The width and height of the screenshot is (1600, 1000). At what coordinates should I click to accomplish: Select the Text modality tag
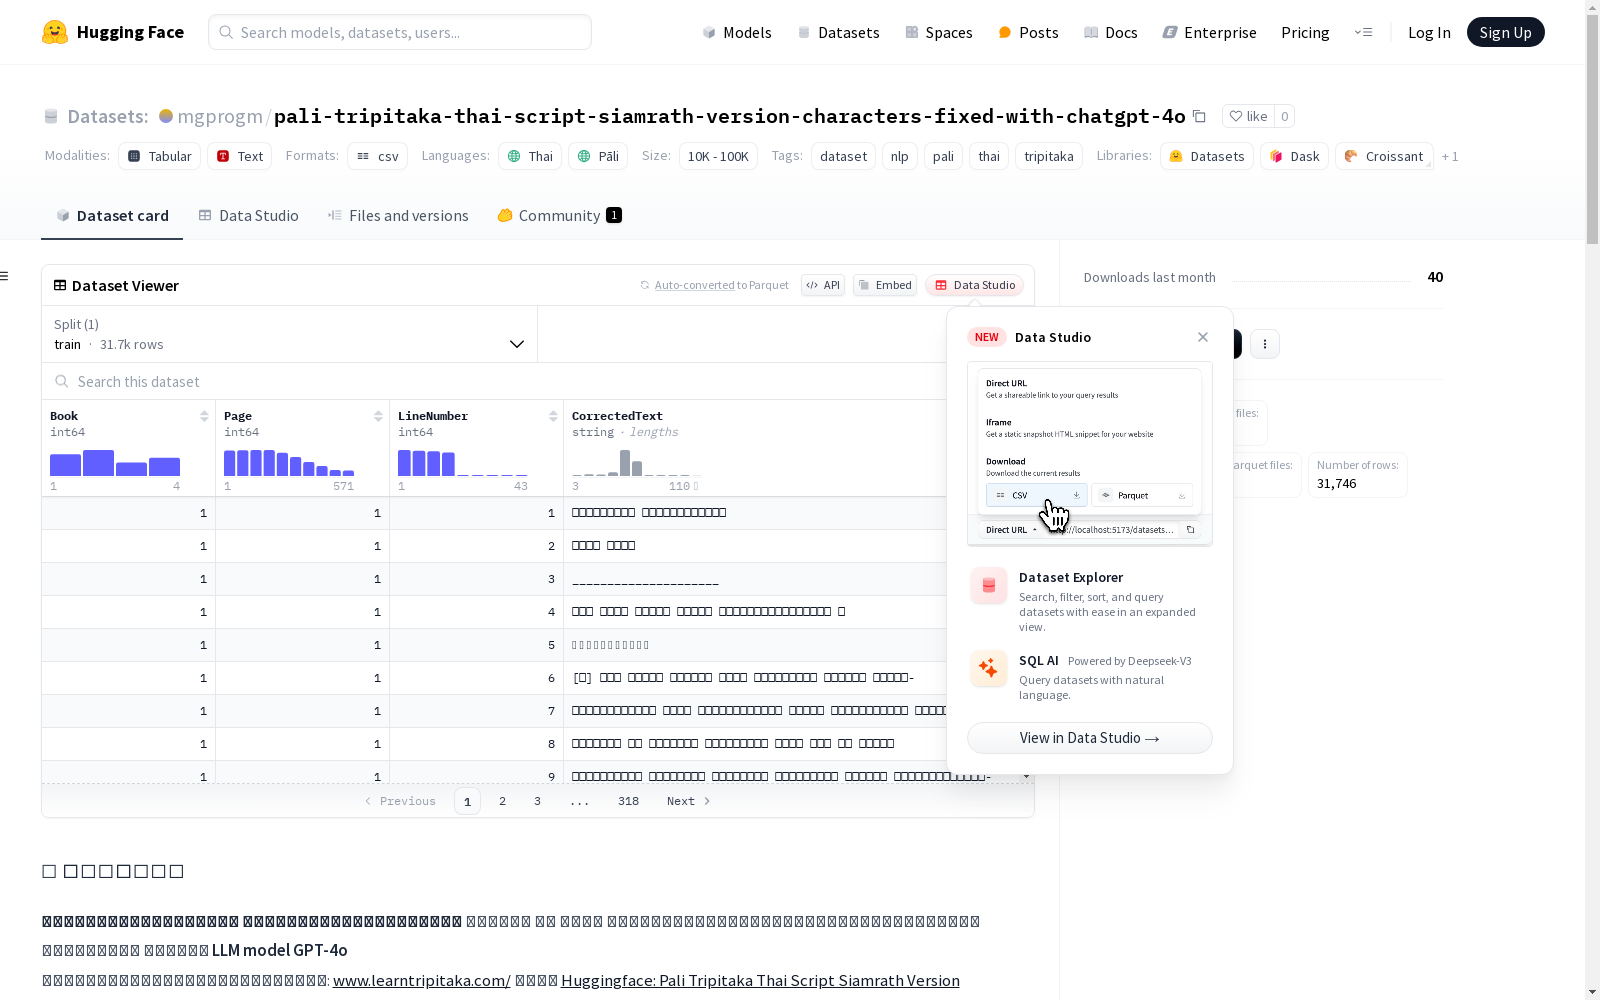point(240,156)
